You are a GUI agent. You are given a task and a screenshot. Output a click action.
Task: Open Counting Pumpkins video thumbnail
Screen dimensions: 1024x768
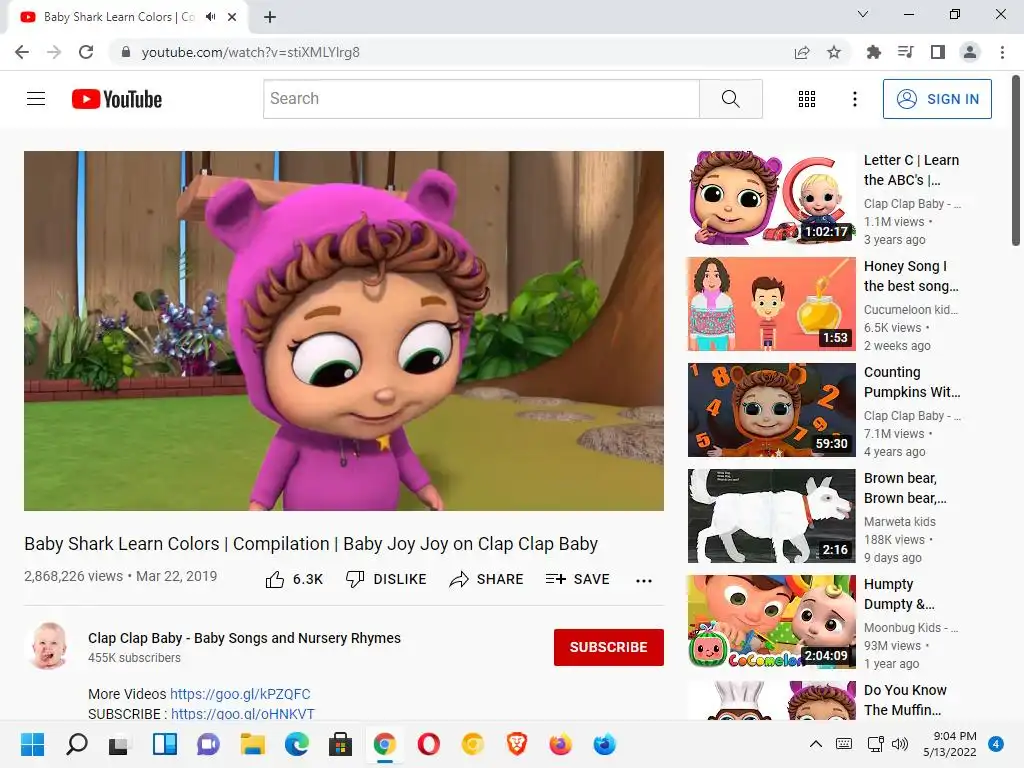(x=771, y=409)
